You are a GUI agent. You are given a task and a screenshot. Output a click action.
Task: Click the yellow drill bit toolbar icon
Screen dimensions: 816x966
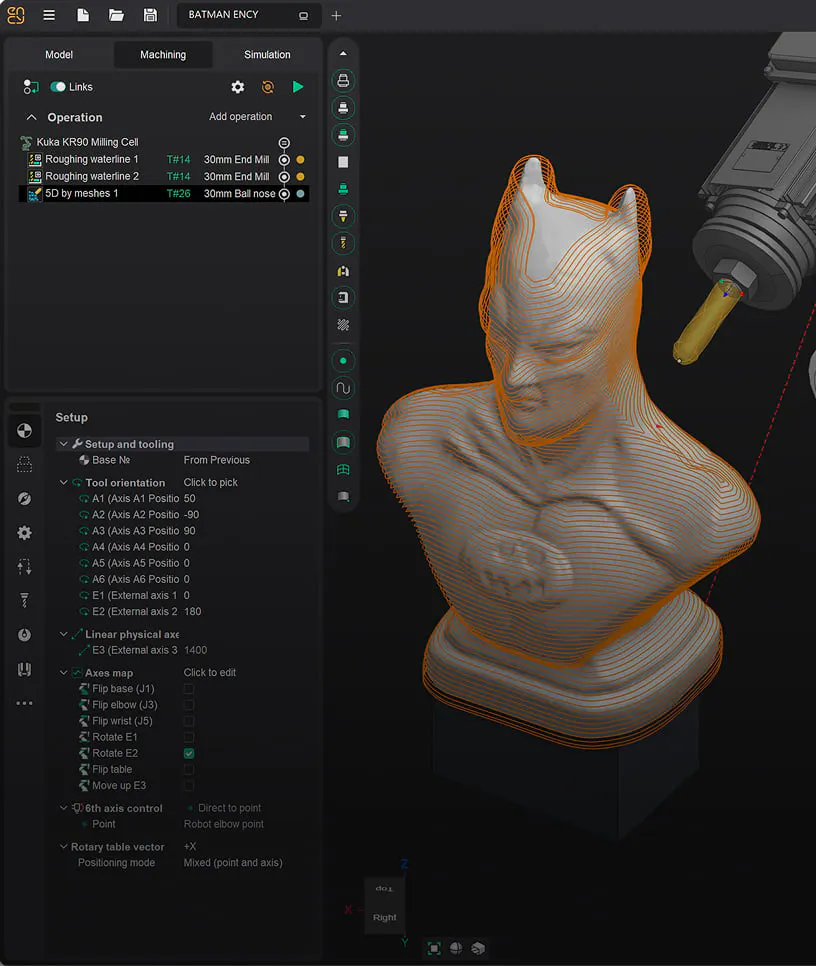pos(343,243)
